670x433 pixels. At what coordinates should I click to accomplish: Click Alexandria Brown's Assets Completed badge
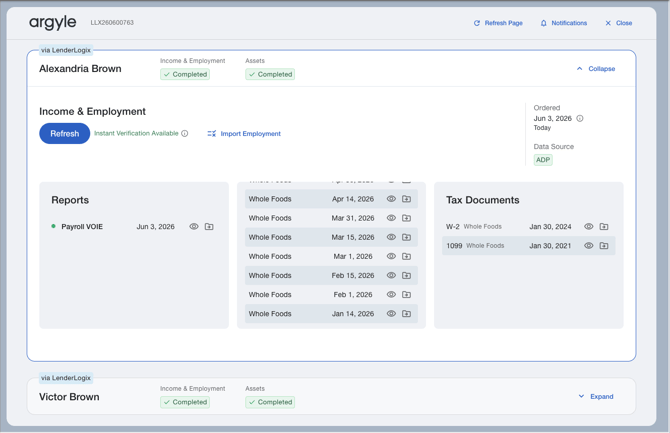pyautogui.click(x=270, y=74)
